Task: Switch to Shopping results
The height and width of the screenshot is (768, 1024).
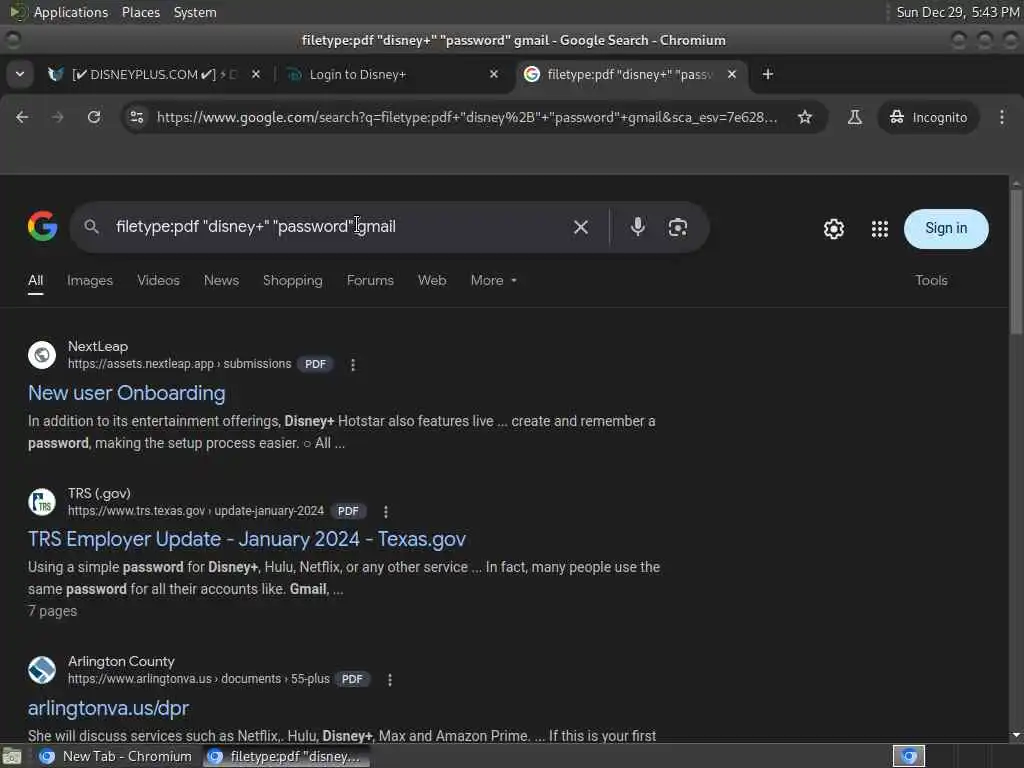Action: pyautogui.click(x=293, y=281)
